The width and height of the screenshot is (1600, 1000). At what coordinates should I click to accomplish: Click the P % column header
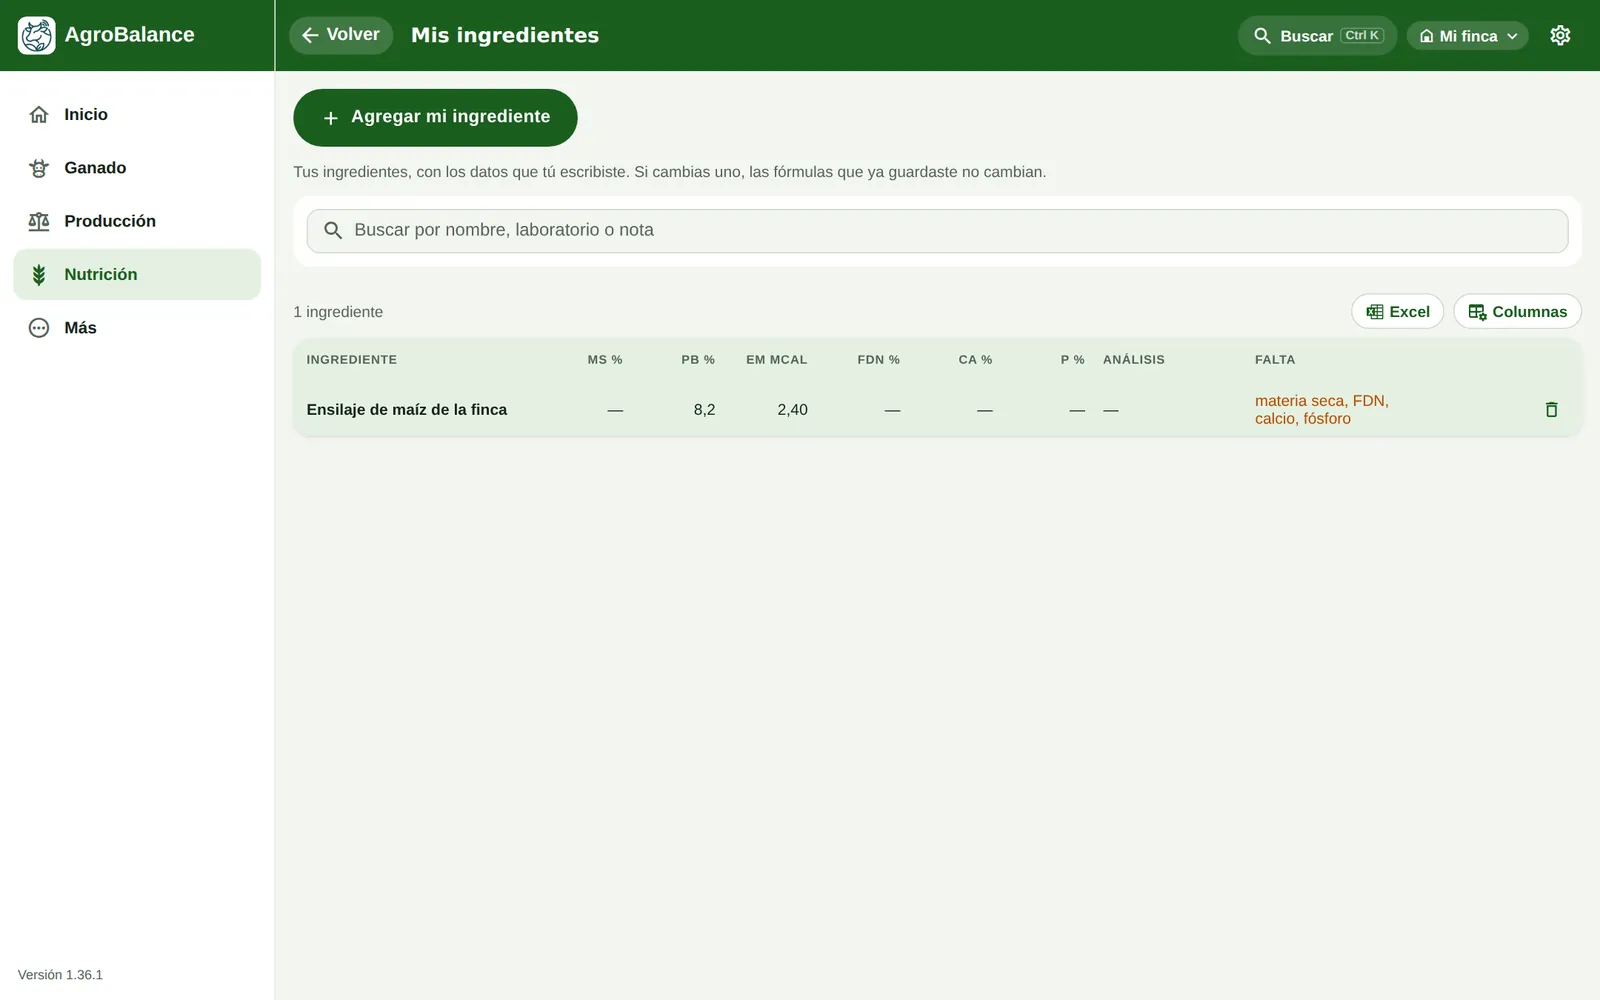pyautogui.click(x=1072, y=360)
